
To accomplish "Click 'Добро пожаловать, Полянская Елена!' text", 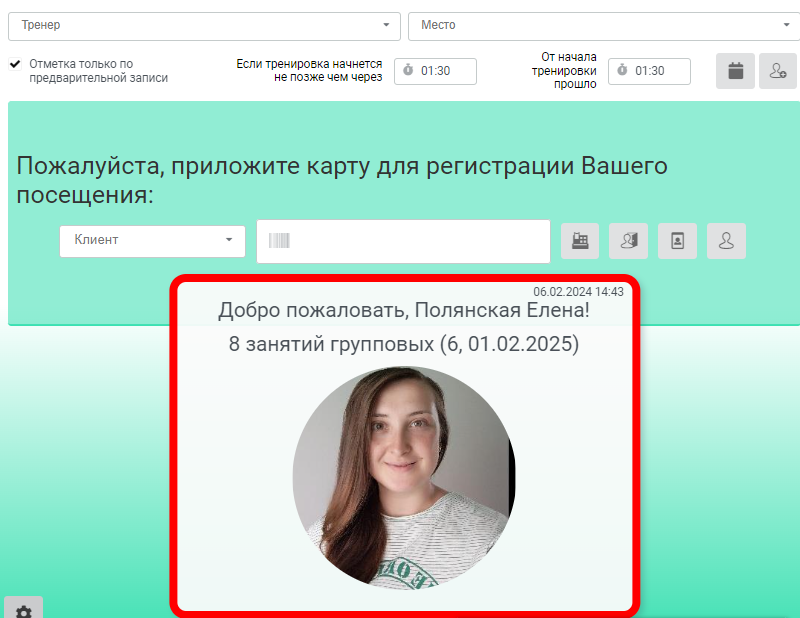I will tap(404, 310).
